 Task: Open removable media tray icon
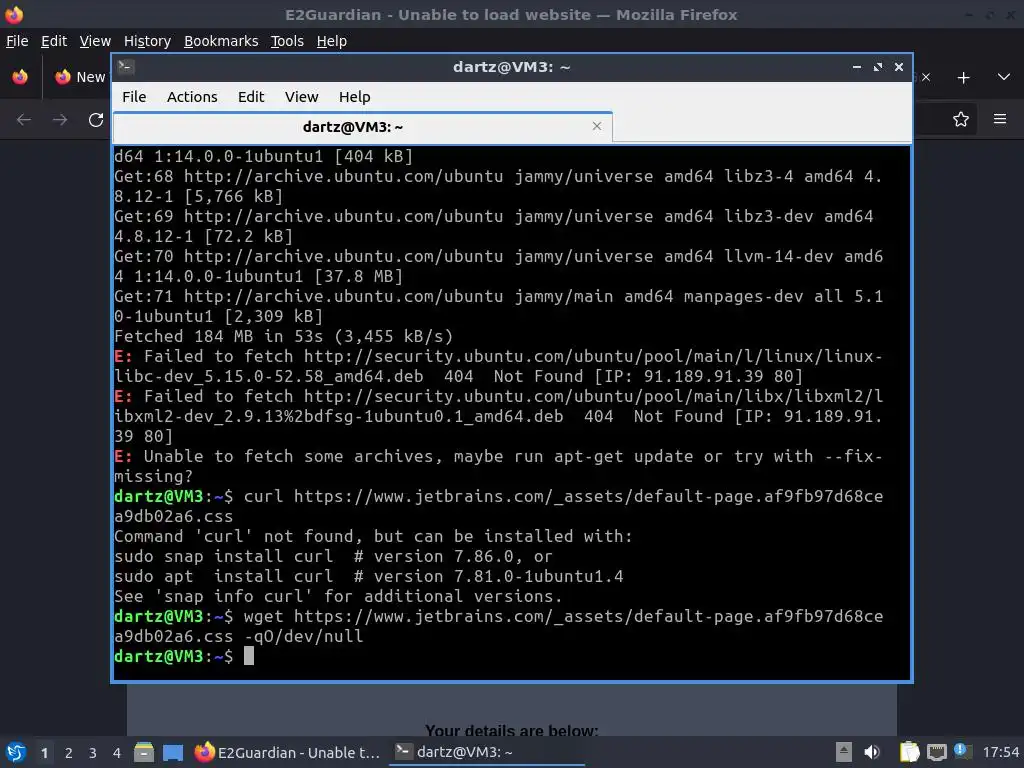coord(844,752)
